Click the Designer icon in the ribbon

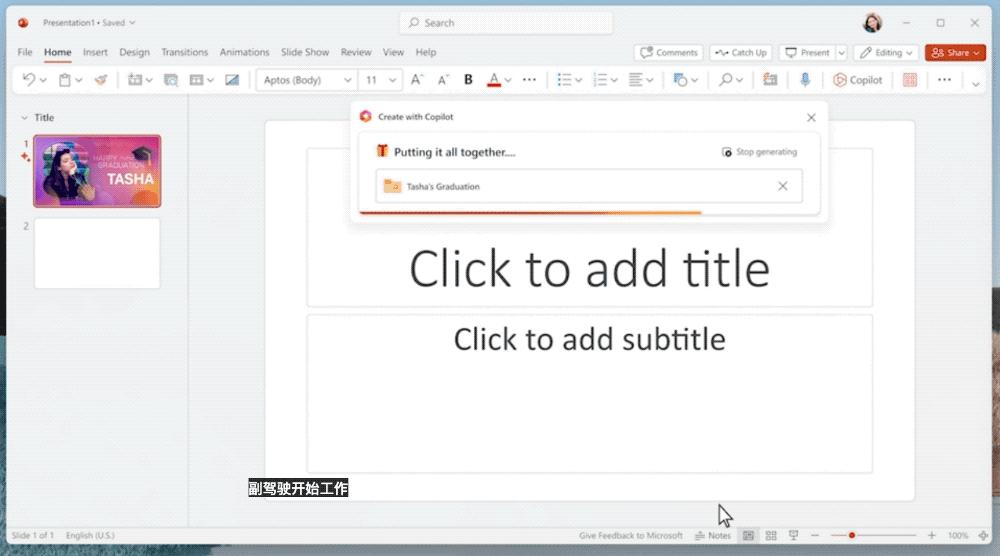point(909,80)
